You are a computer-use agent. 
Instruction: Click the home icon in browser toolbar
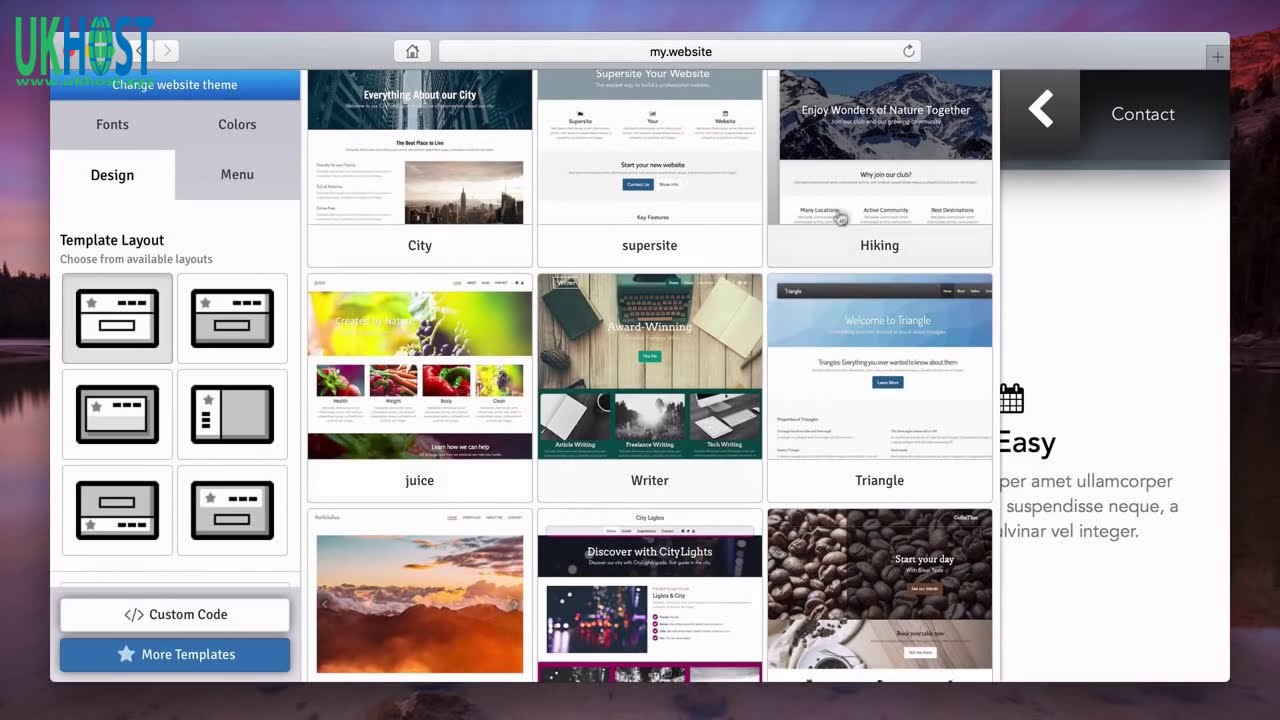click(x=412, y=51)
